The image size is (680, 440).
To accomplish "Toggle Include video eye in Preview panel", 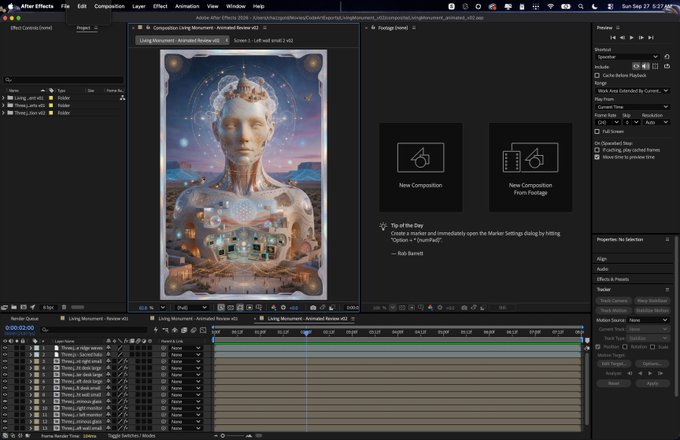I will tap(636, 66).
